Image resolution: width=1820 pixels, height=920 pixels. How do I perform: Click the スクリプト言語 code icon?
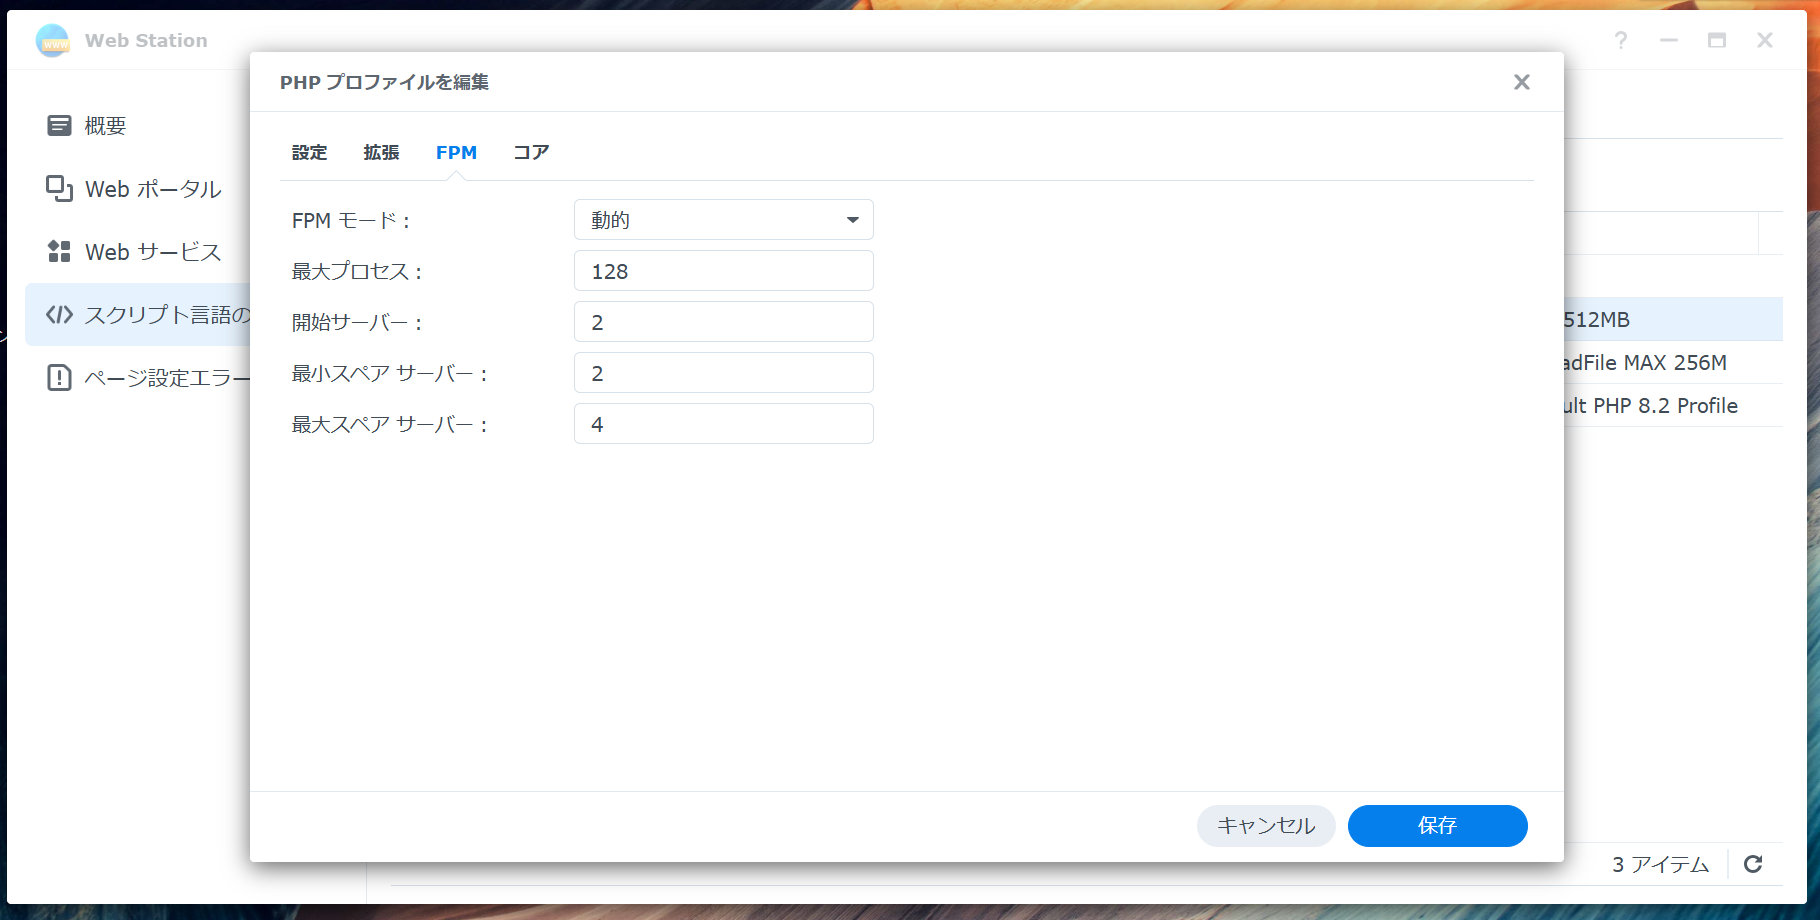point(59,315)
